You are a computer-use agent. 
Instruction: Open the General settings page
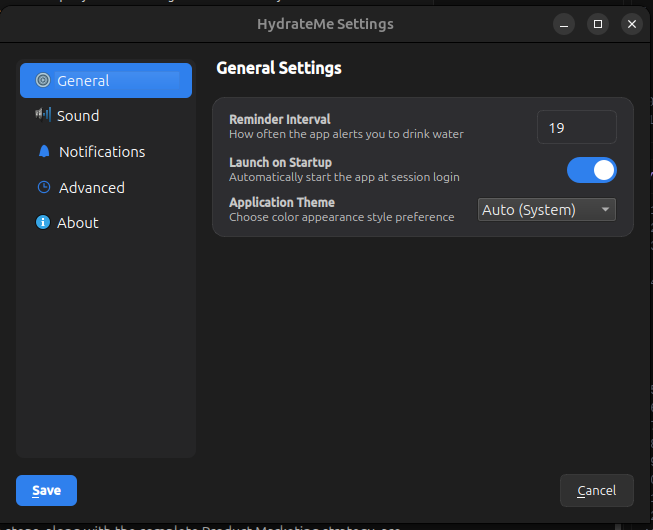point(106,80)
